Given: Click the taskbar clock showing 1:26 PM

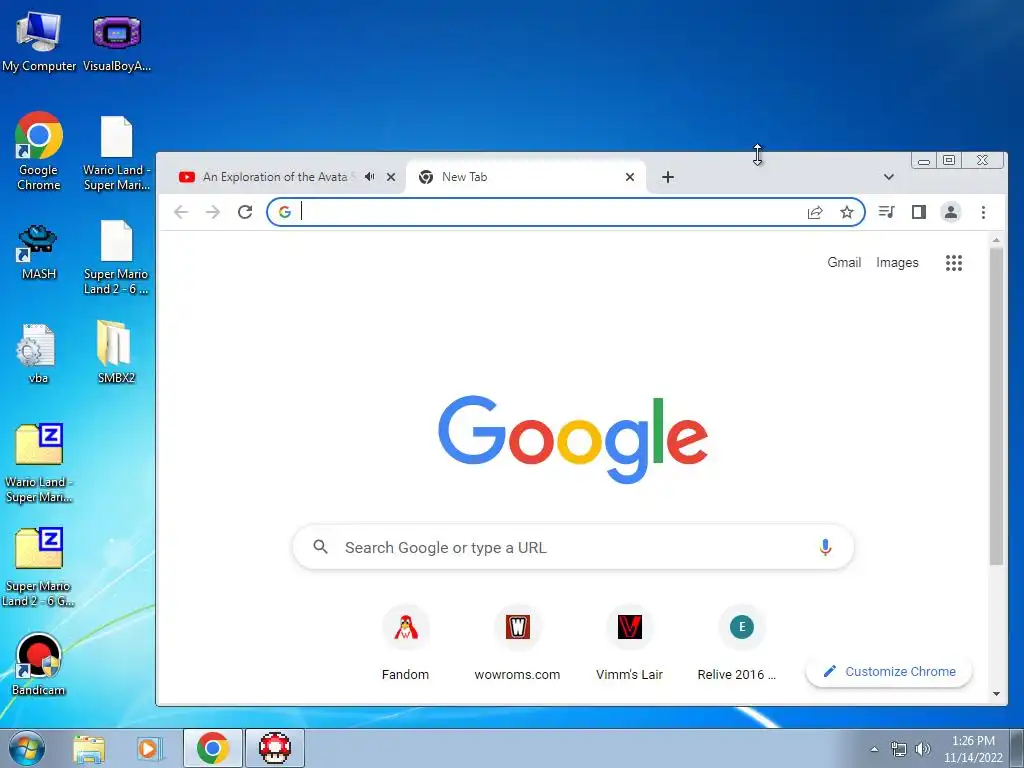Looking at the screenshot, I should pyautogui.click(x=973, y=748).
